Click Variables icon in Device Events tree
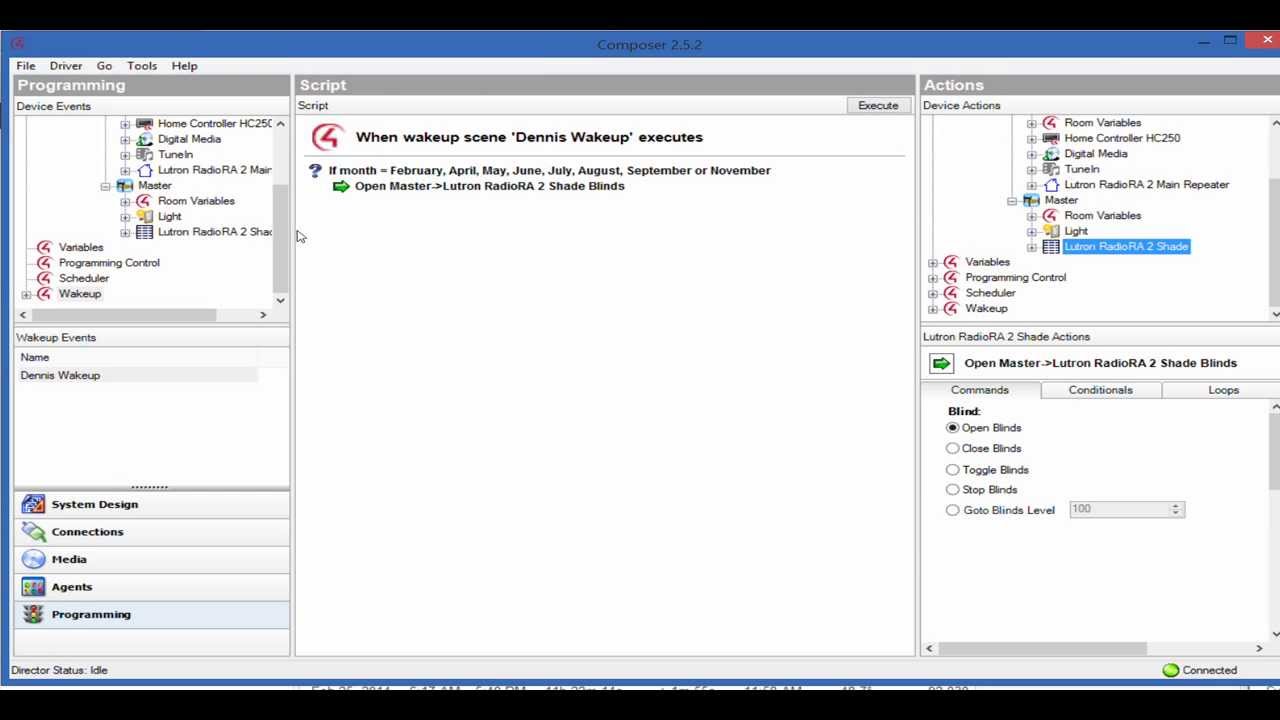 click(44, 247)
